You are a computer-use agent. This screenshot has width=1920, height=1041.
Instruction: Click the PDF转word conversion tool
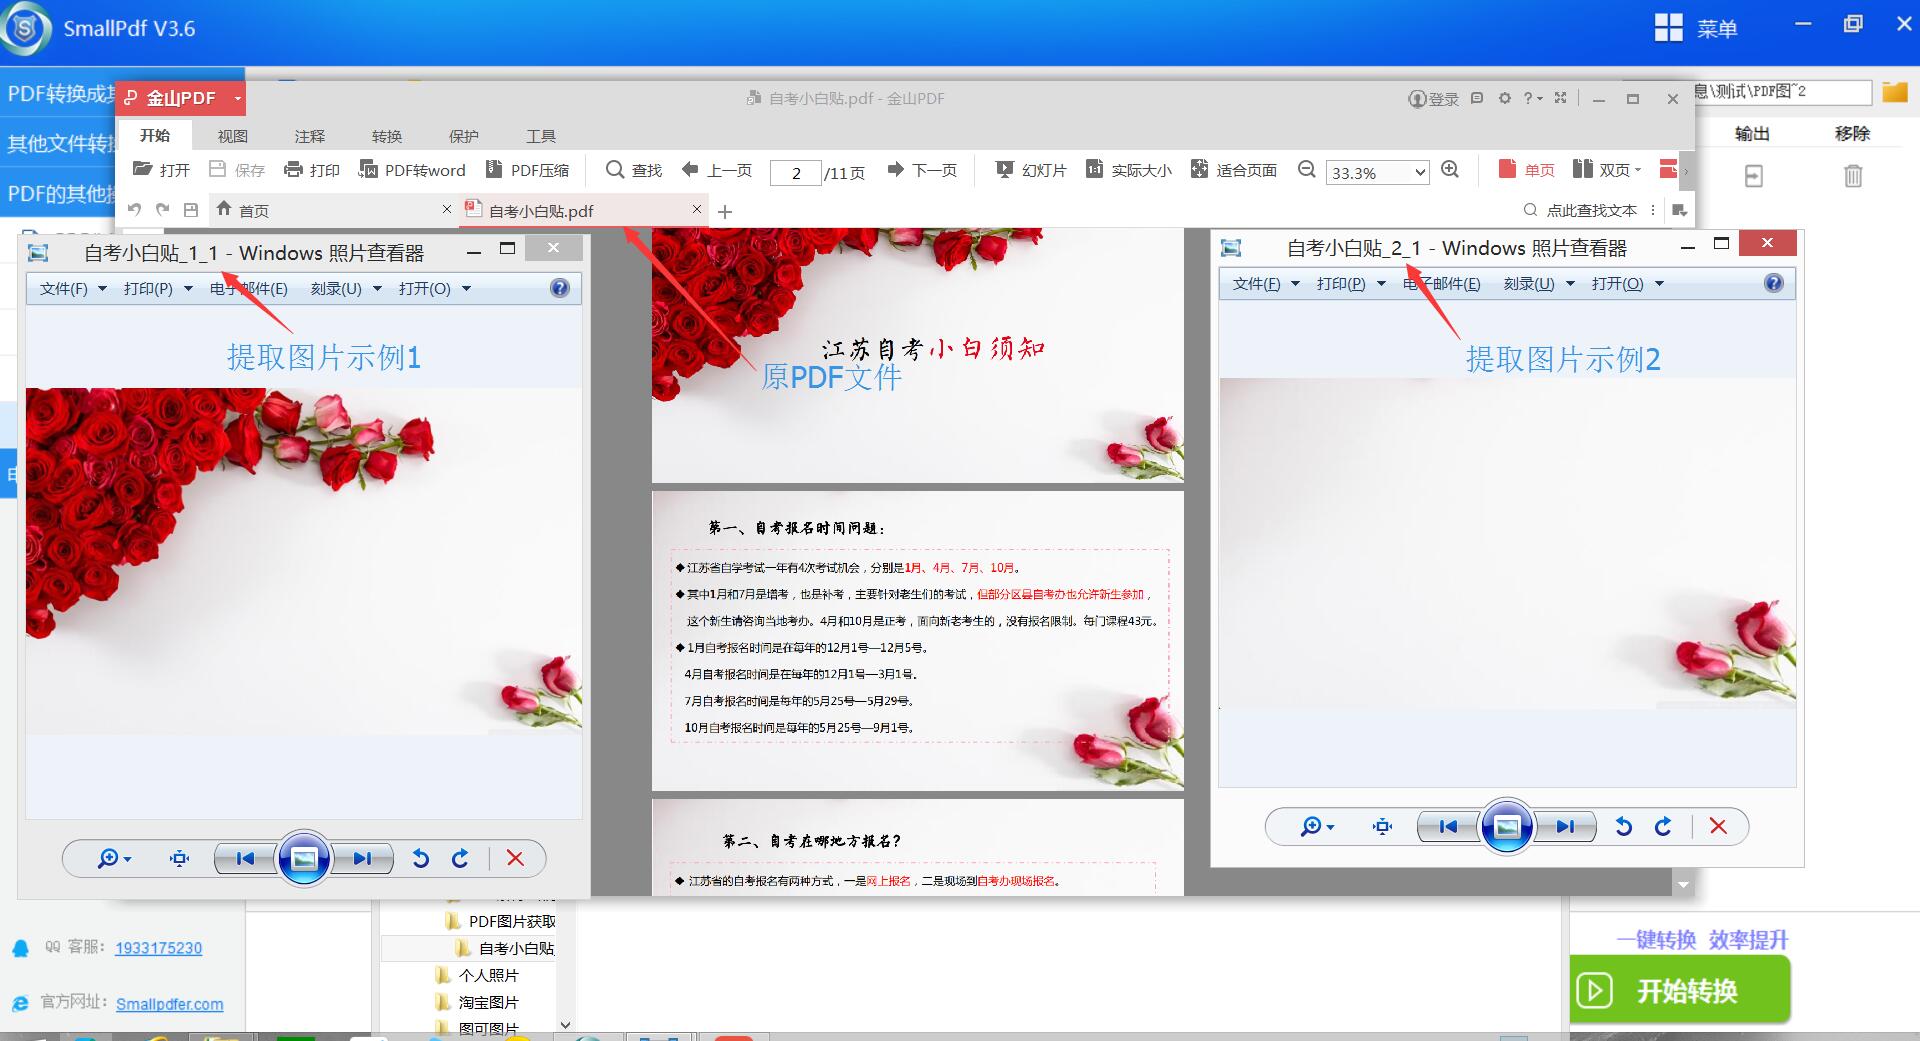tap(412, 170)
